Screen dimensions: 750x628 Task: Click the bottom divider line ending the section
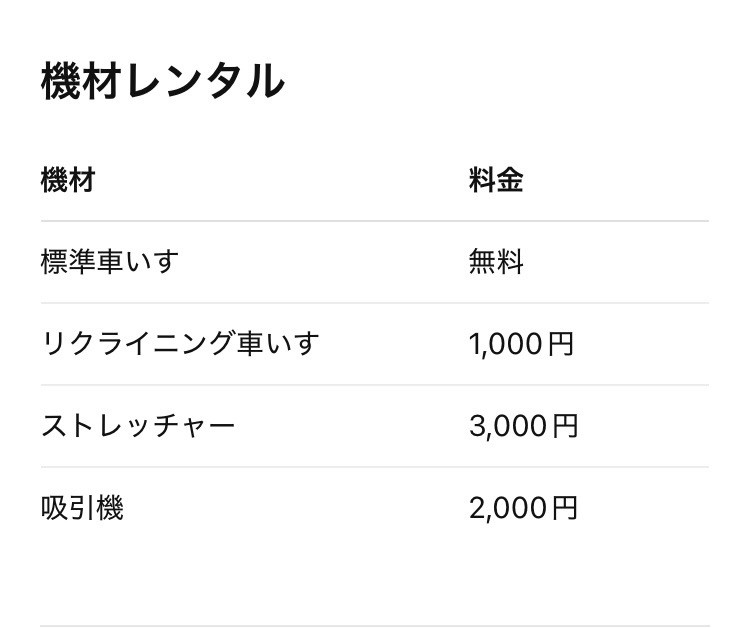pos(374,626)
